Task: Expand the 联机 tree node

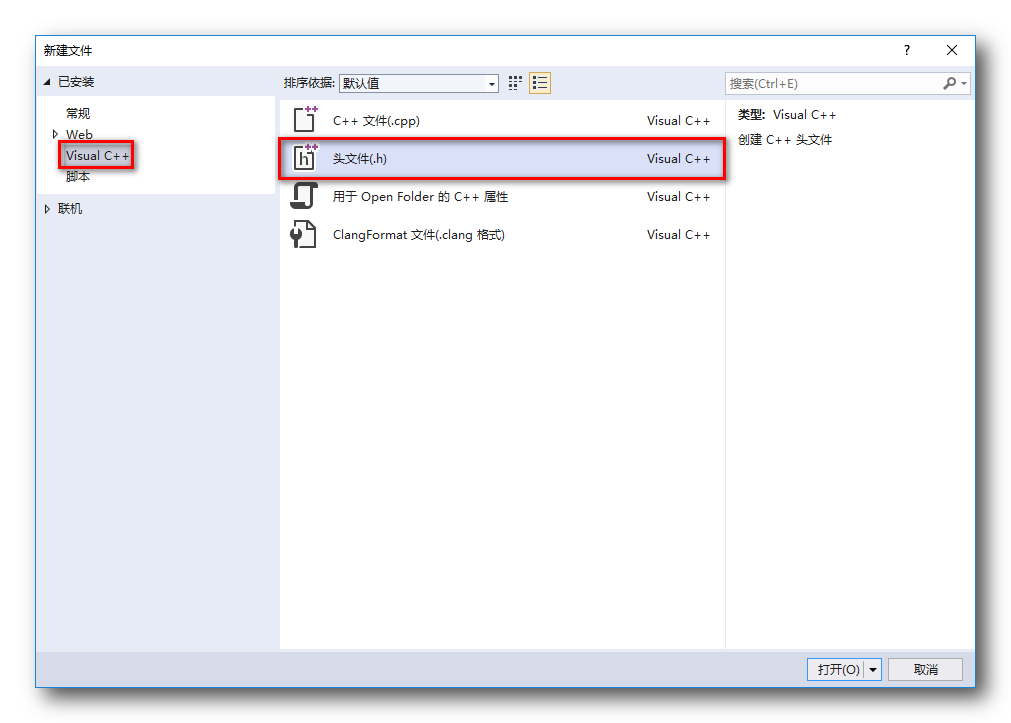Action: (47, 209)
